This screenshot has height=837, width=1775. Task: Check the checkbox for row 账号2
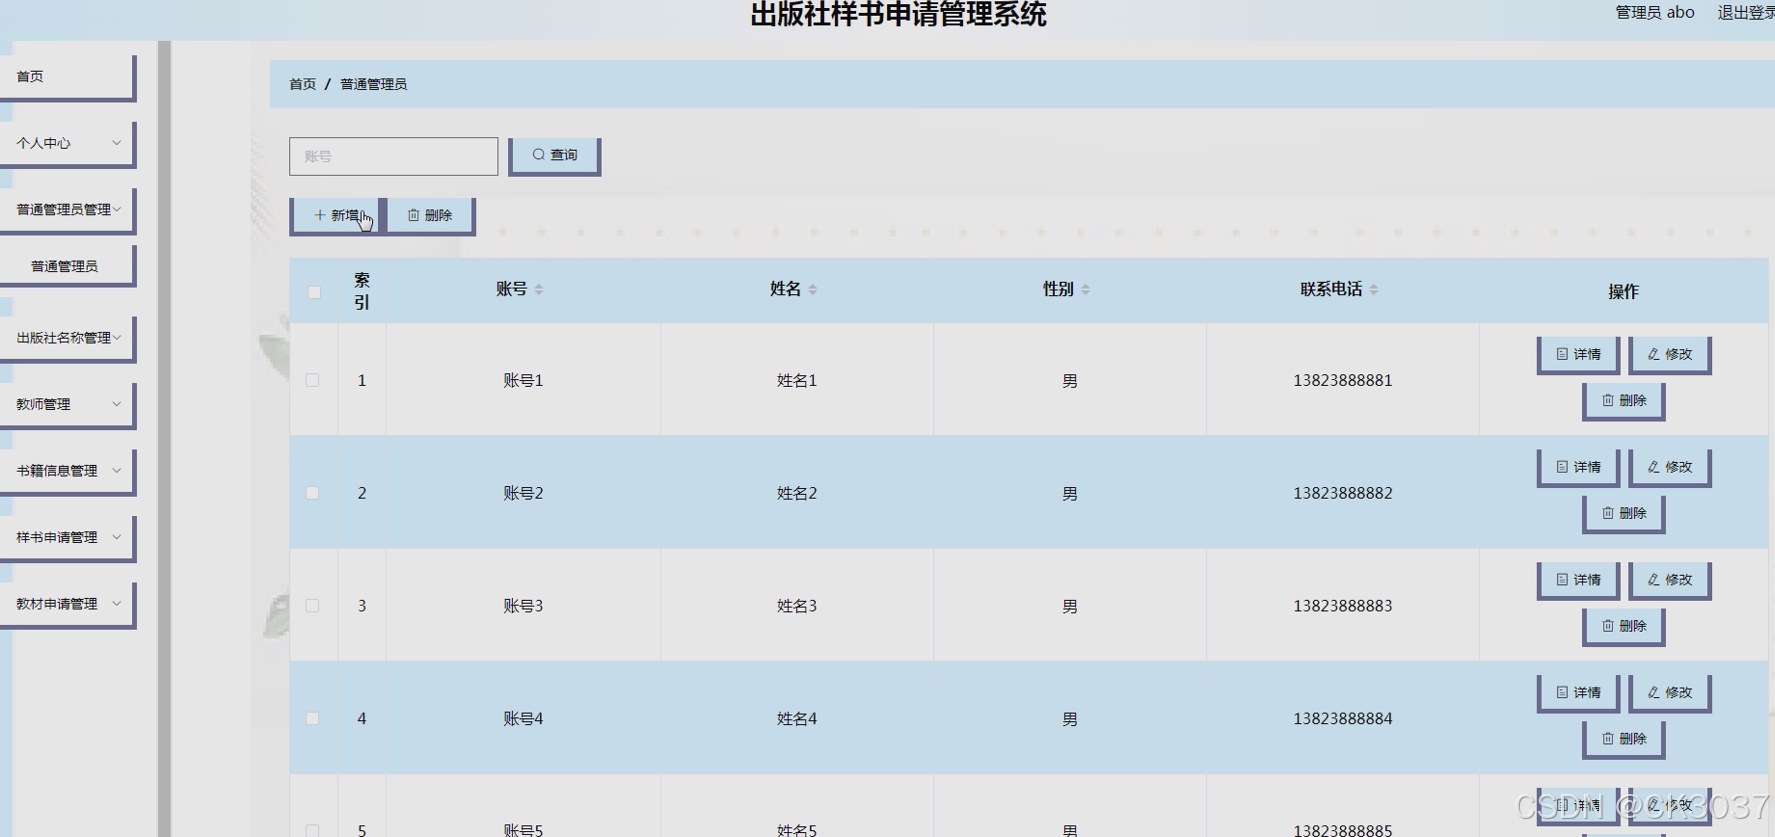312,493
